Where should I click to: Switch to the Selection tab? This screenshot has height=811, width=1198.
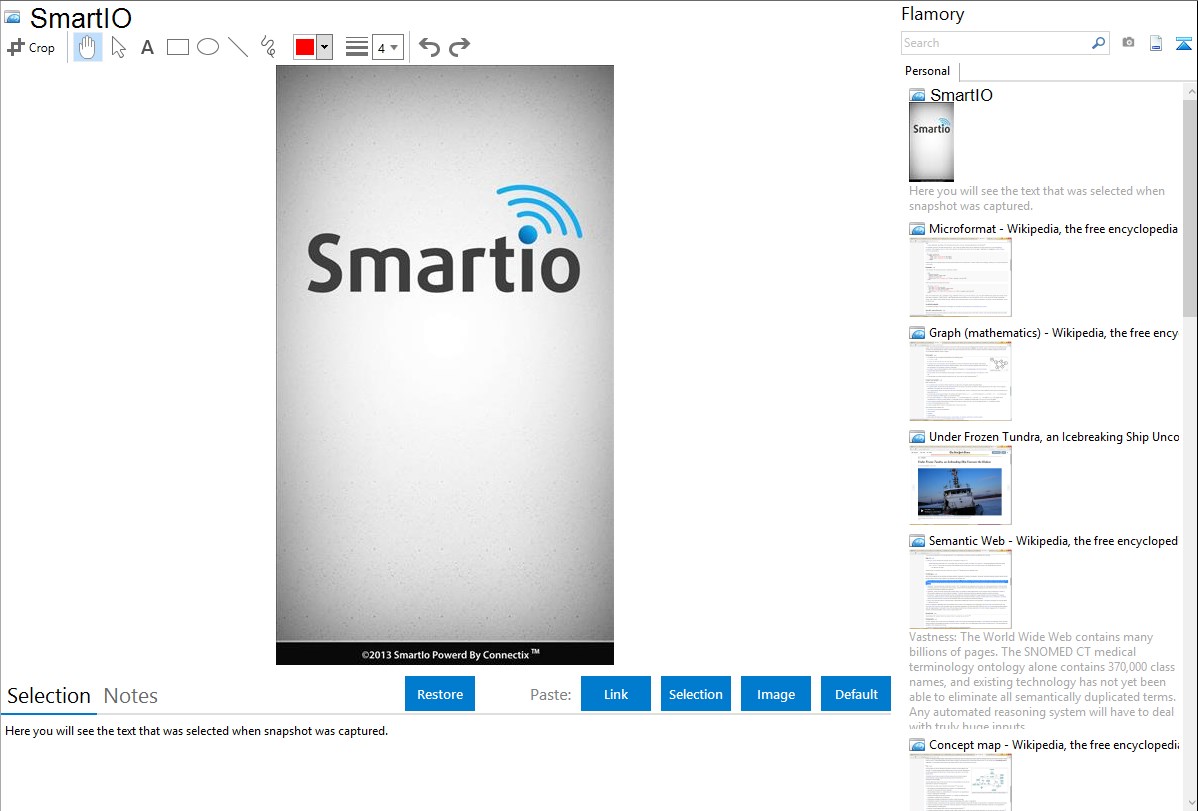click(x=49, y=696)
